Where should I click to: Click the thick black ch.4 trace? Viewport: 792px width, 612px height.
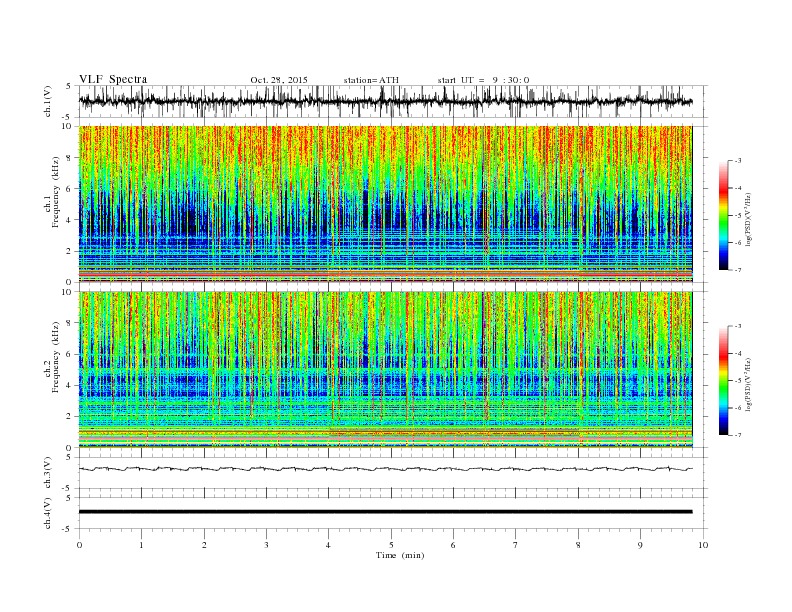(385, 512)
